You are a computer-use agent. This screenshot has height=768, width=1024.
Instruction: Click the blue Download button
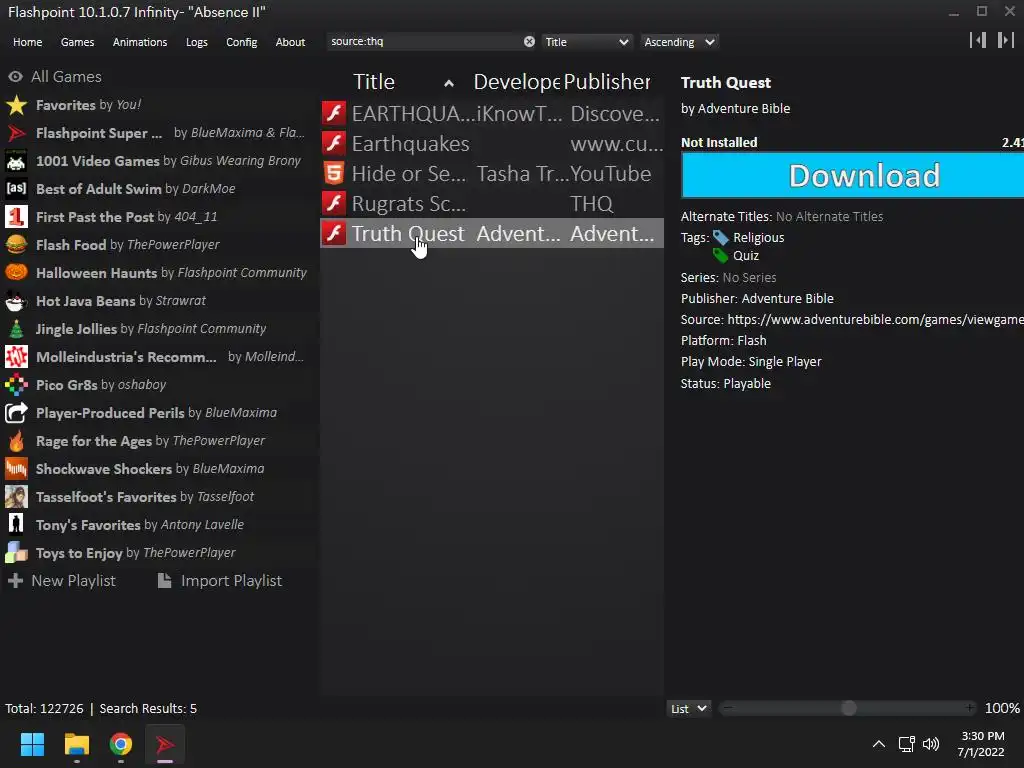852,175
